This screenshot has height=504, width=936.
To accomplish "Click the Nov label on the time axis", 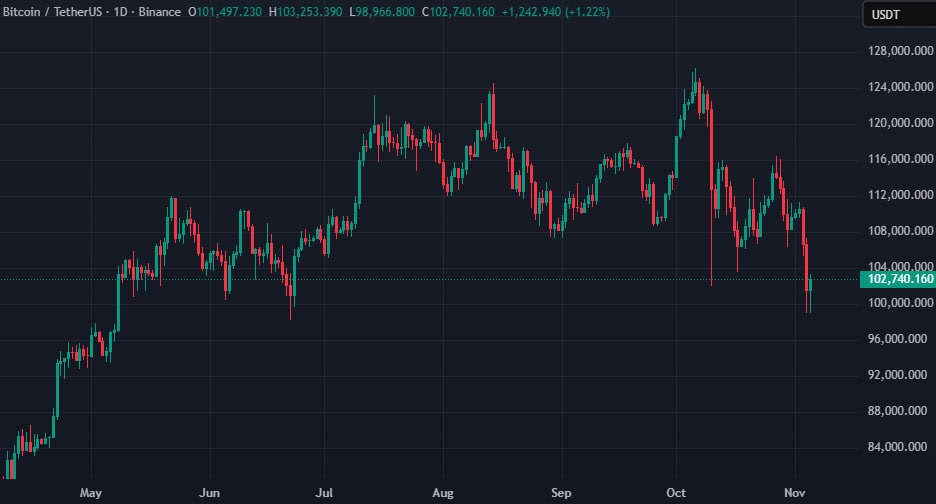I will tap(796, 493).
